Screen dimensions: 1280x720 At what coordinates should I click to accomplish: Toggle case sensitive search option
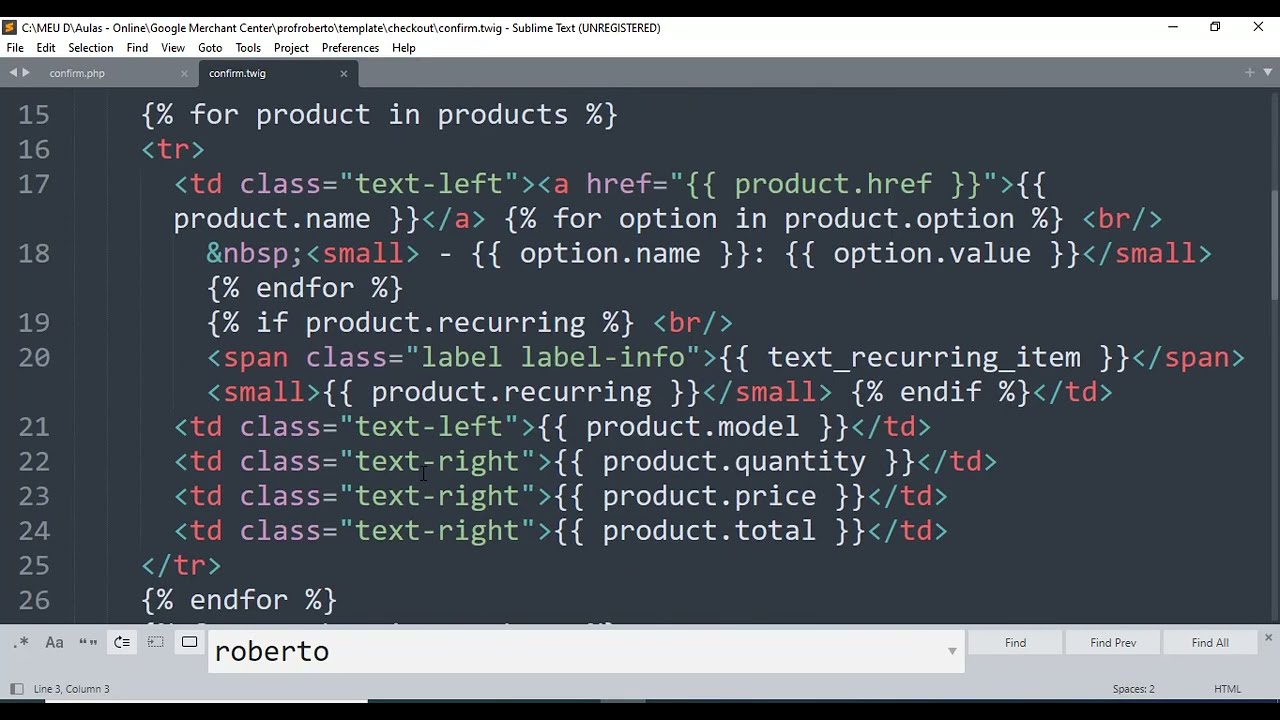coord(55,643)
